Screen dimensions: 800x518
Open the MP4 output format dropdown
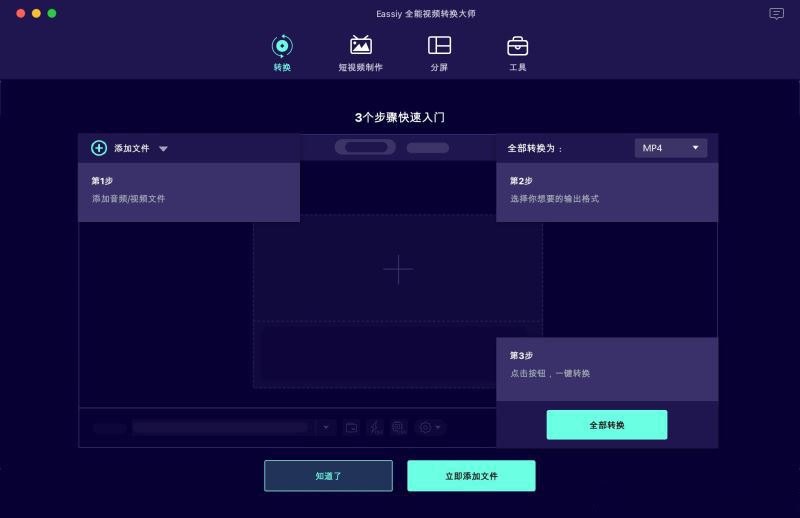670,148
